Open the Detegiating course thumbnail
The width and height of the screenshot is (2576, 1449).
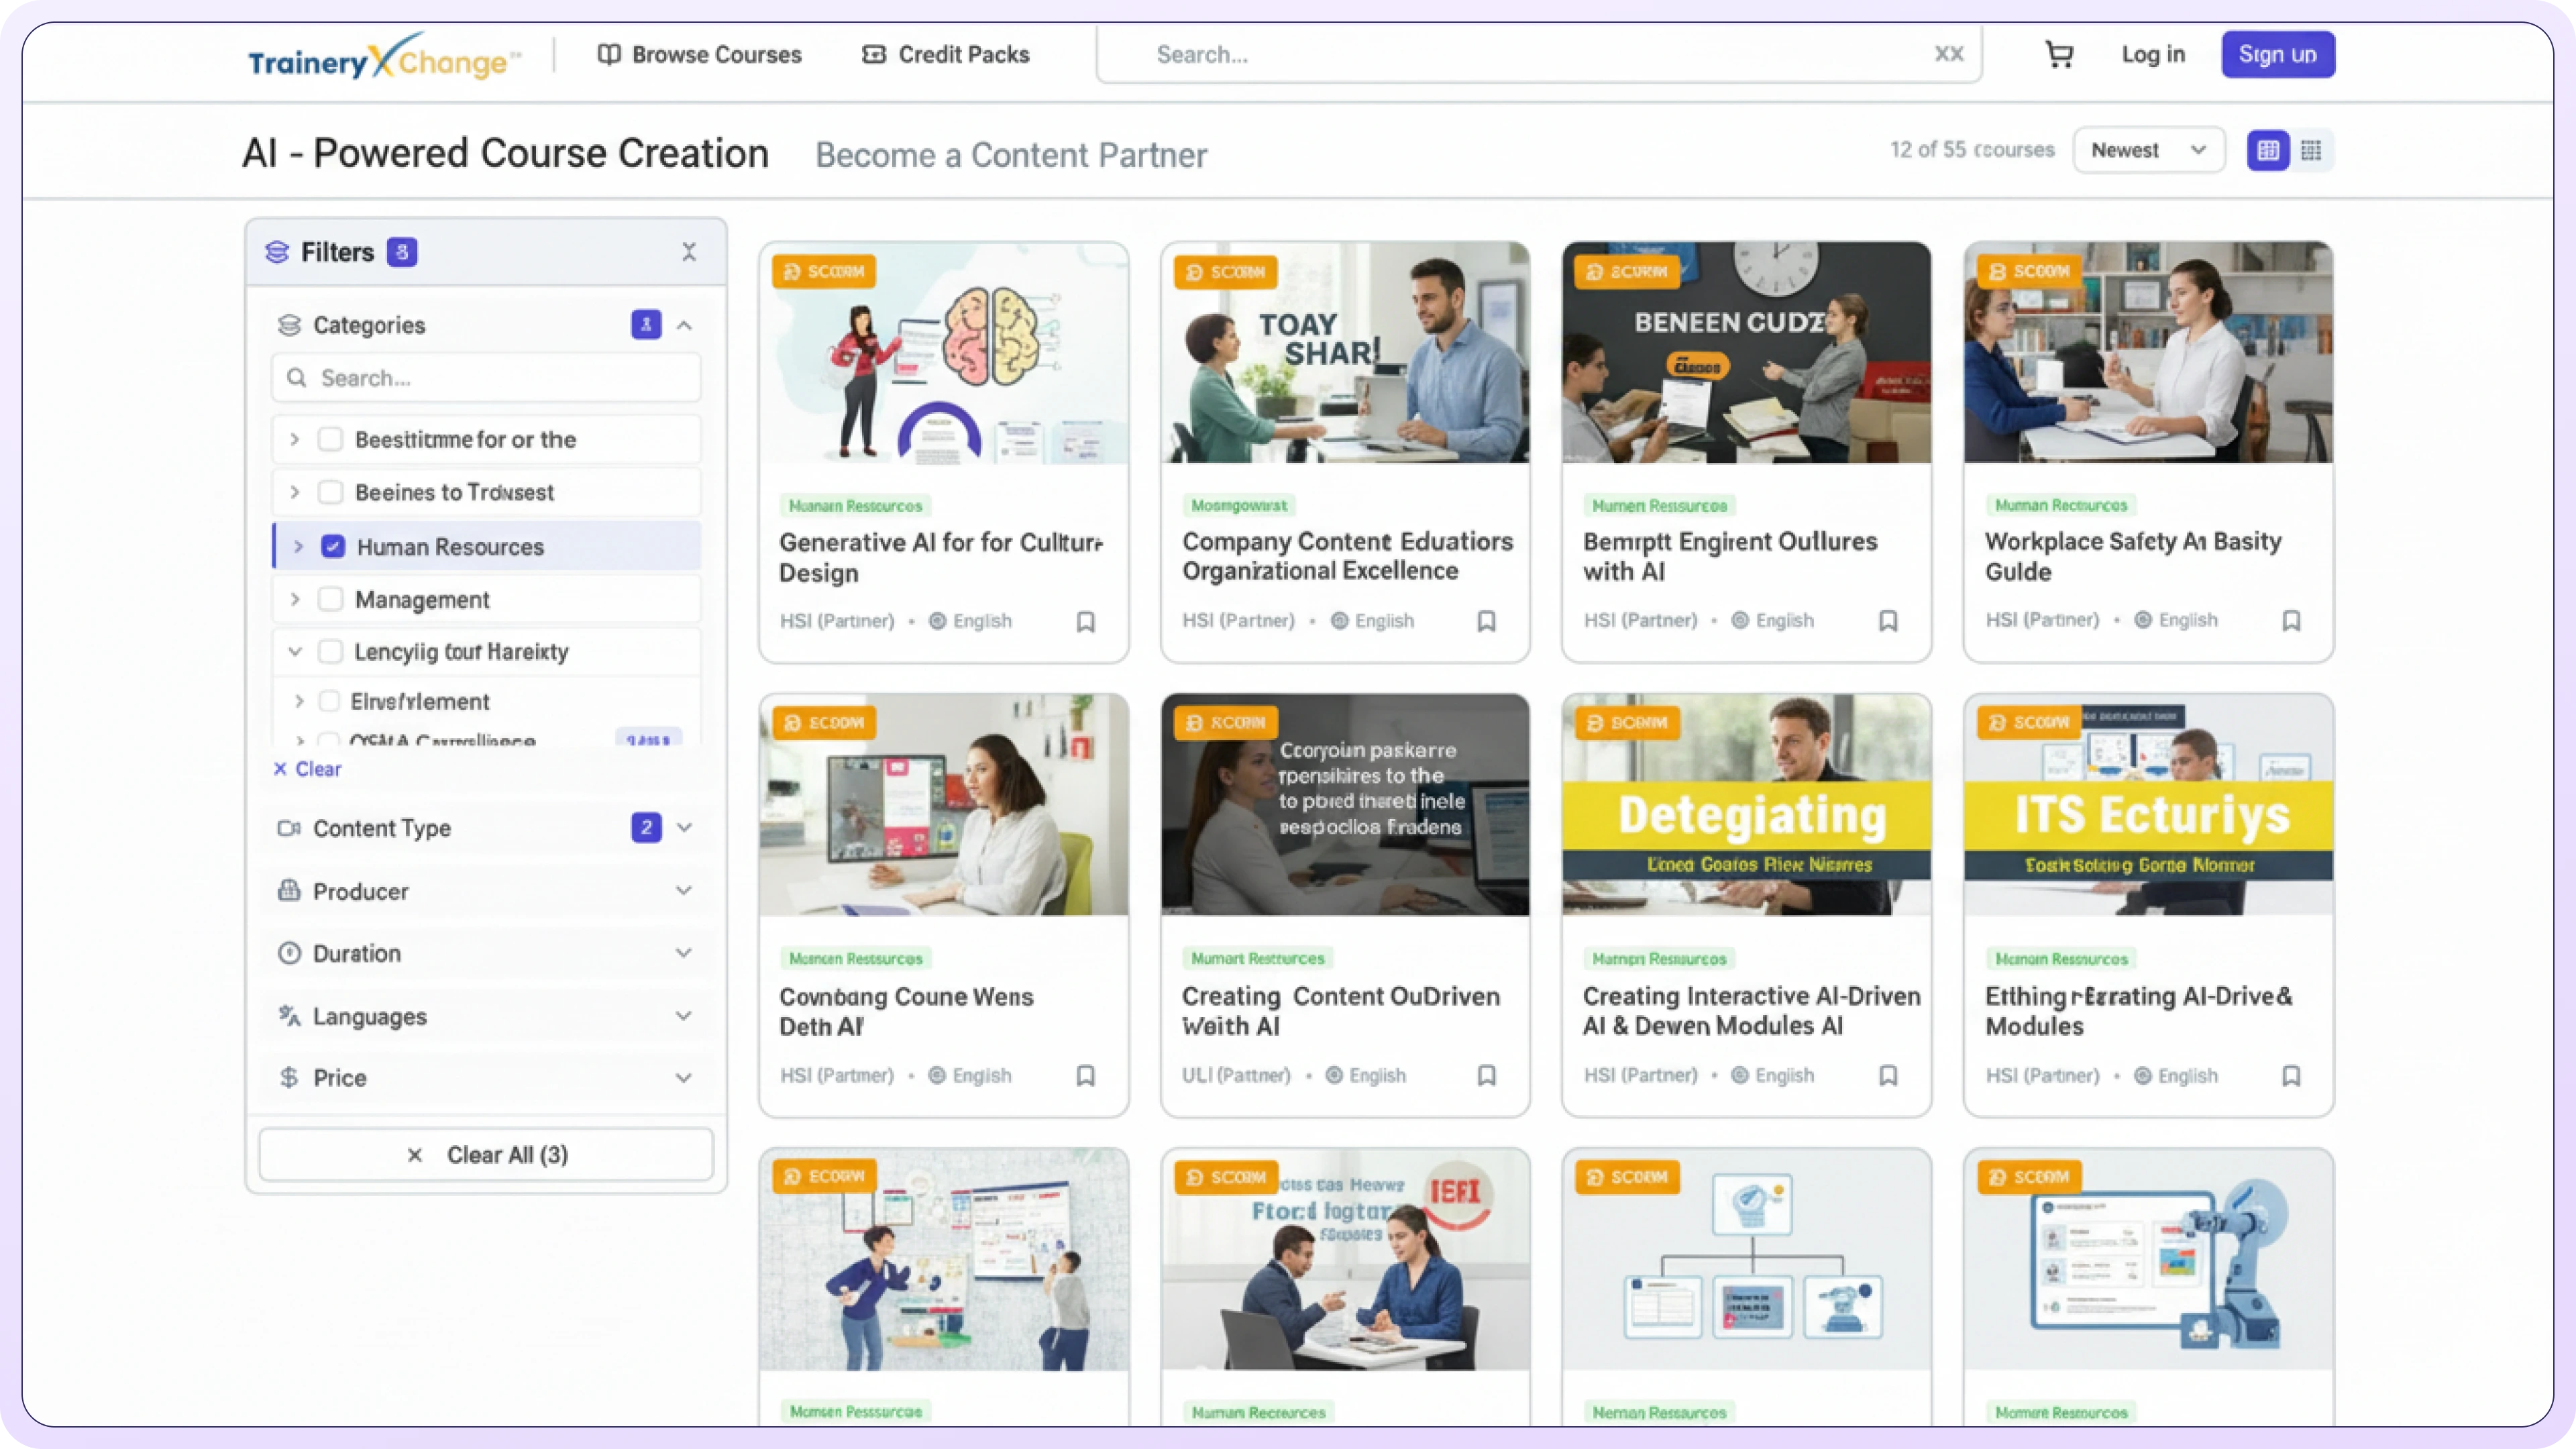click(x=1746, y=805)
